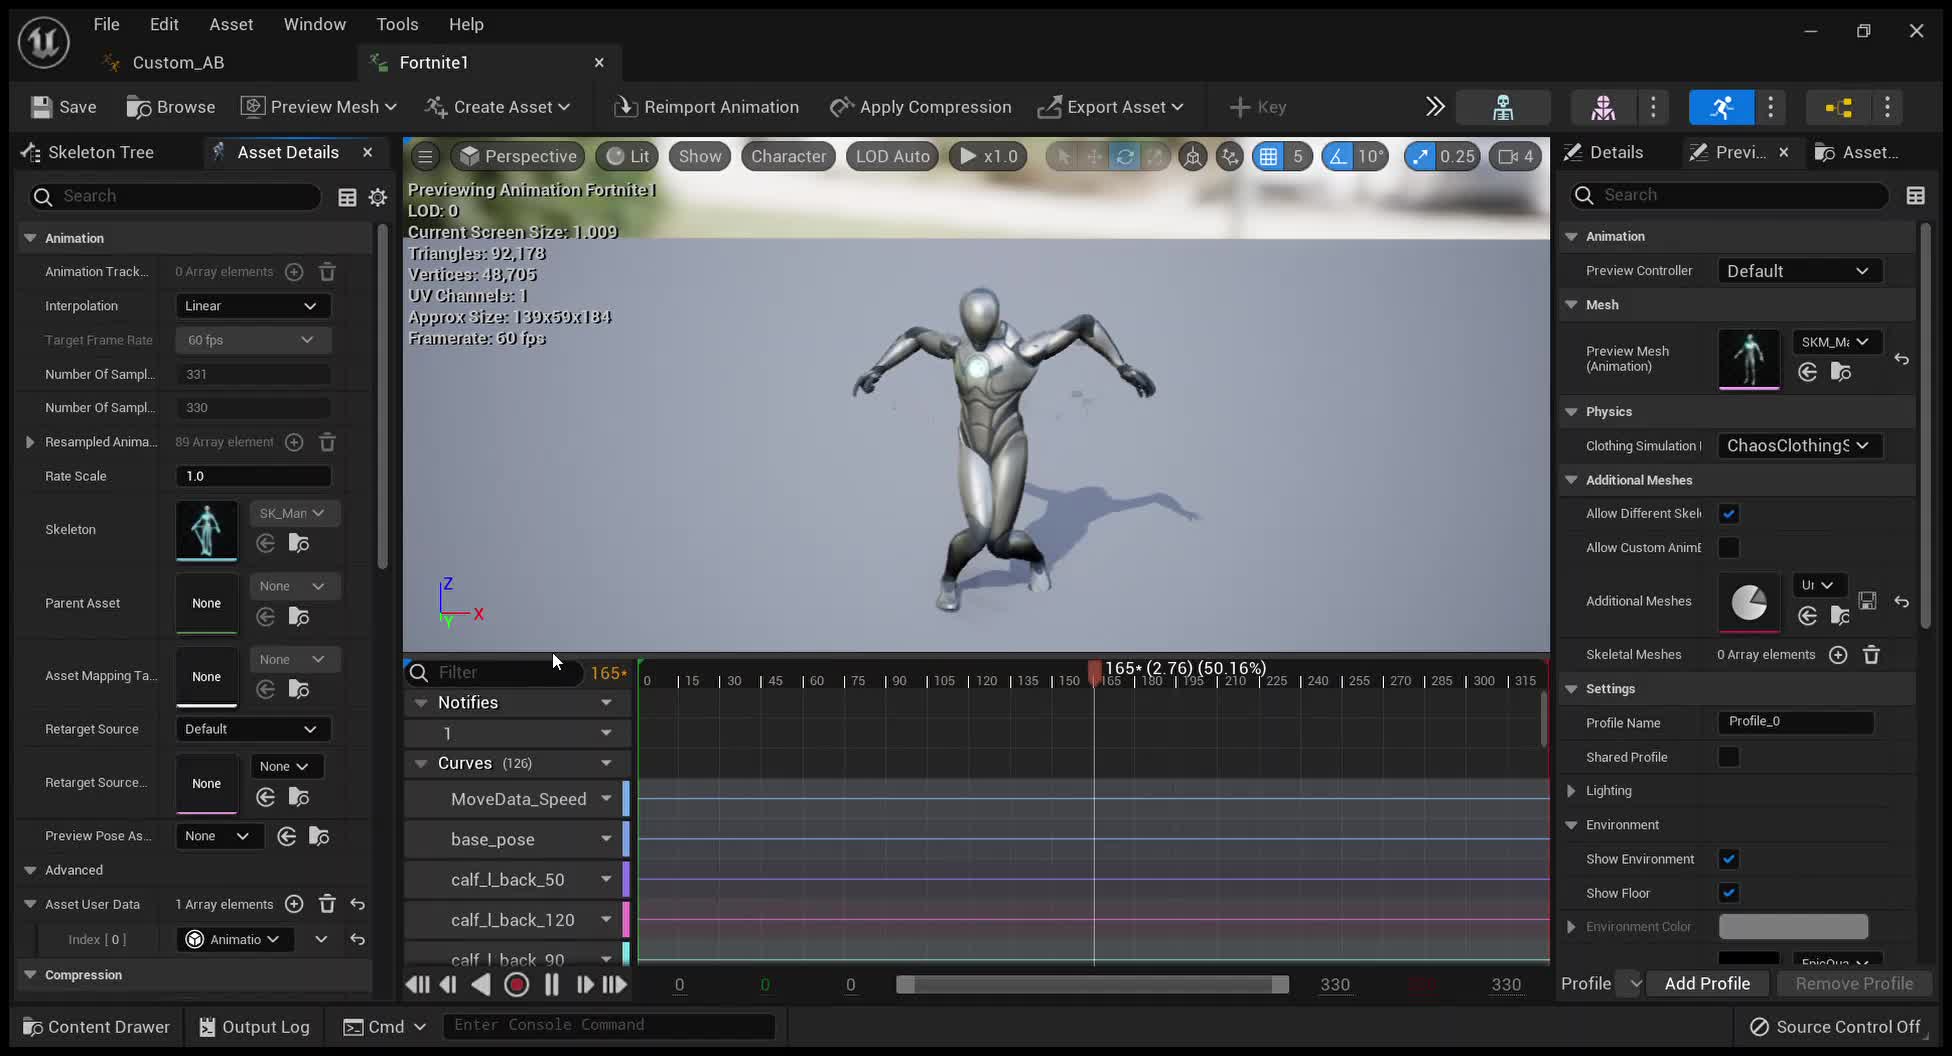Image resolution: width=1952 pixels, height=1056 pixels.
Task: Add element to Animation Track array
Action: click(294, 272)
